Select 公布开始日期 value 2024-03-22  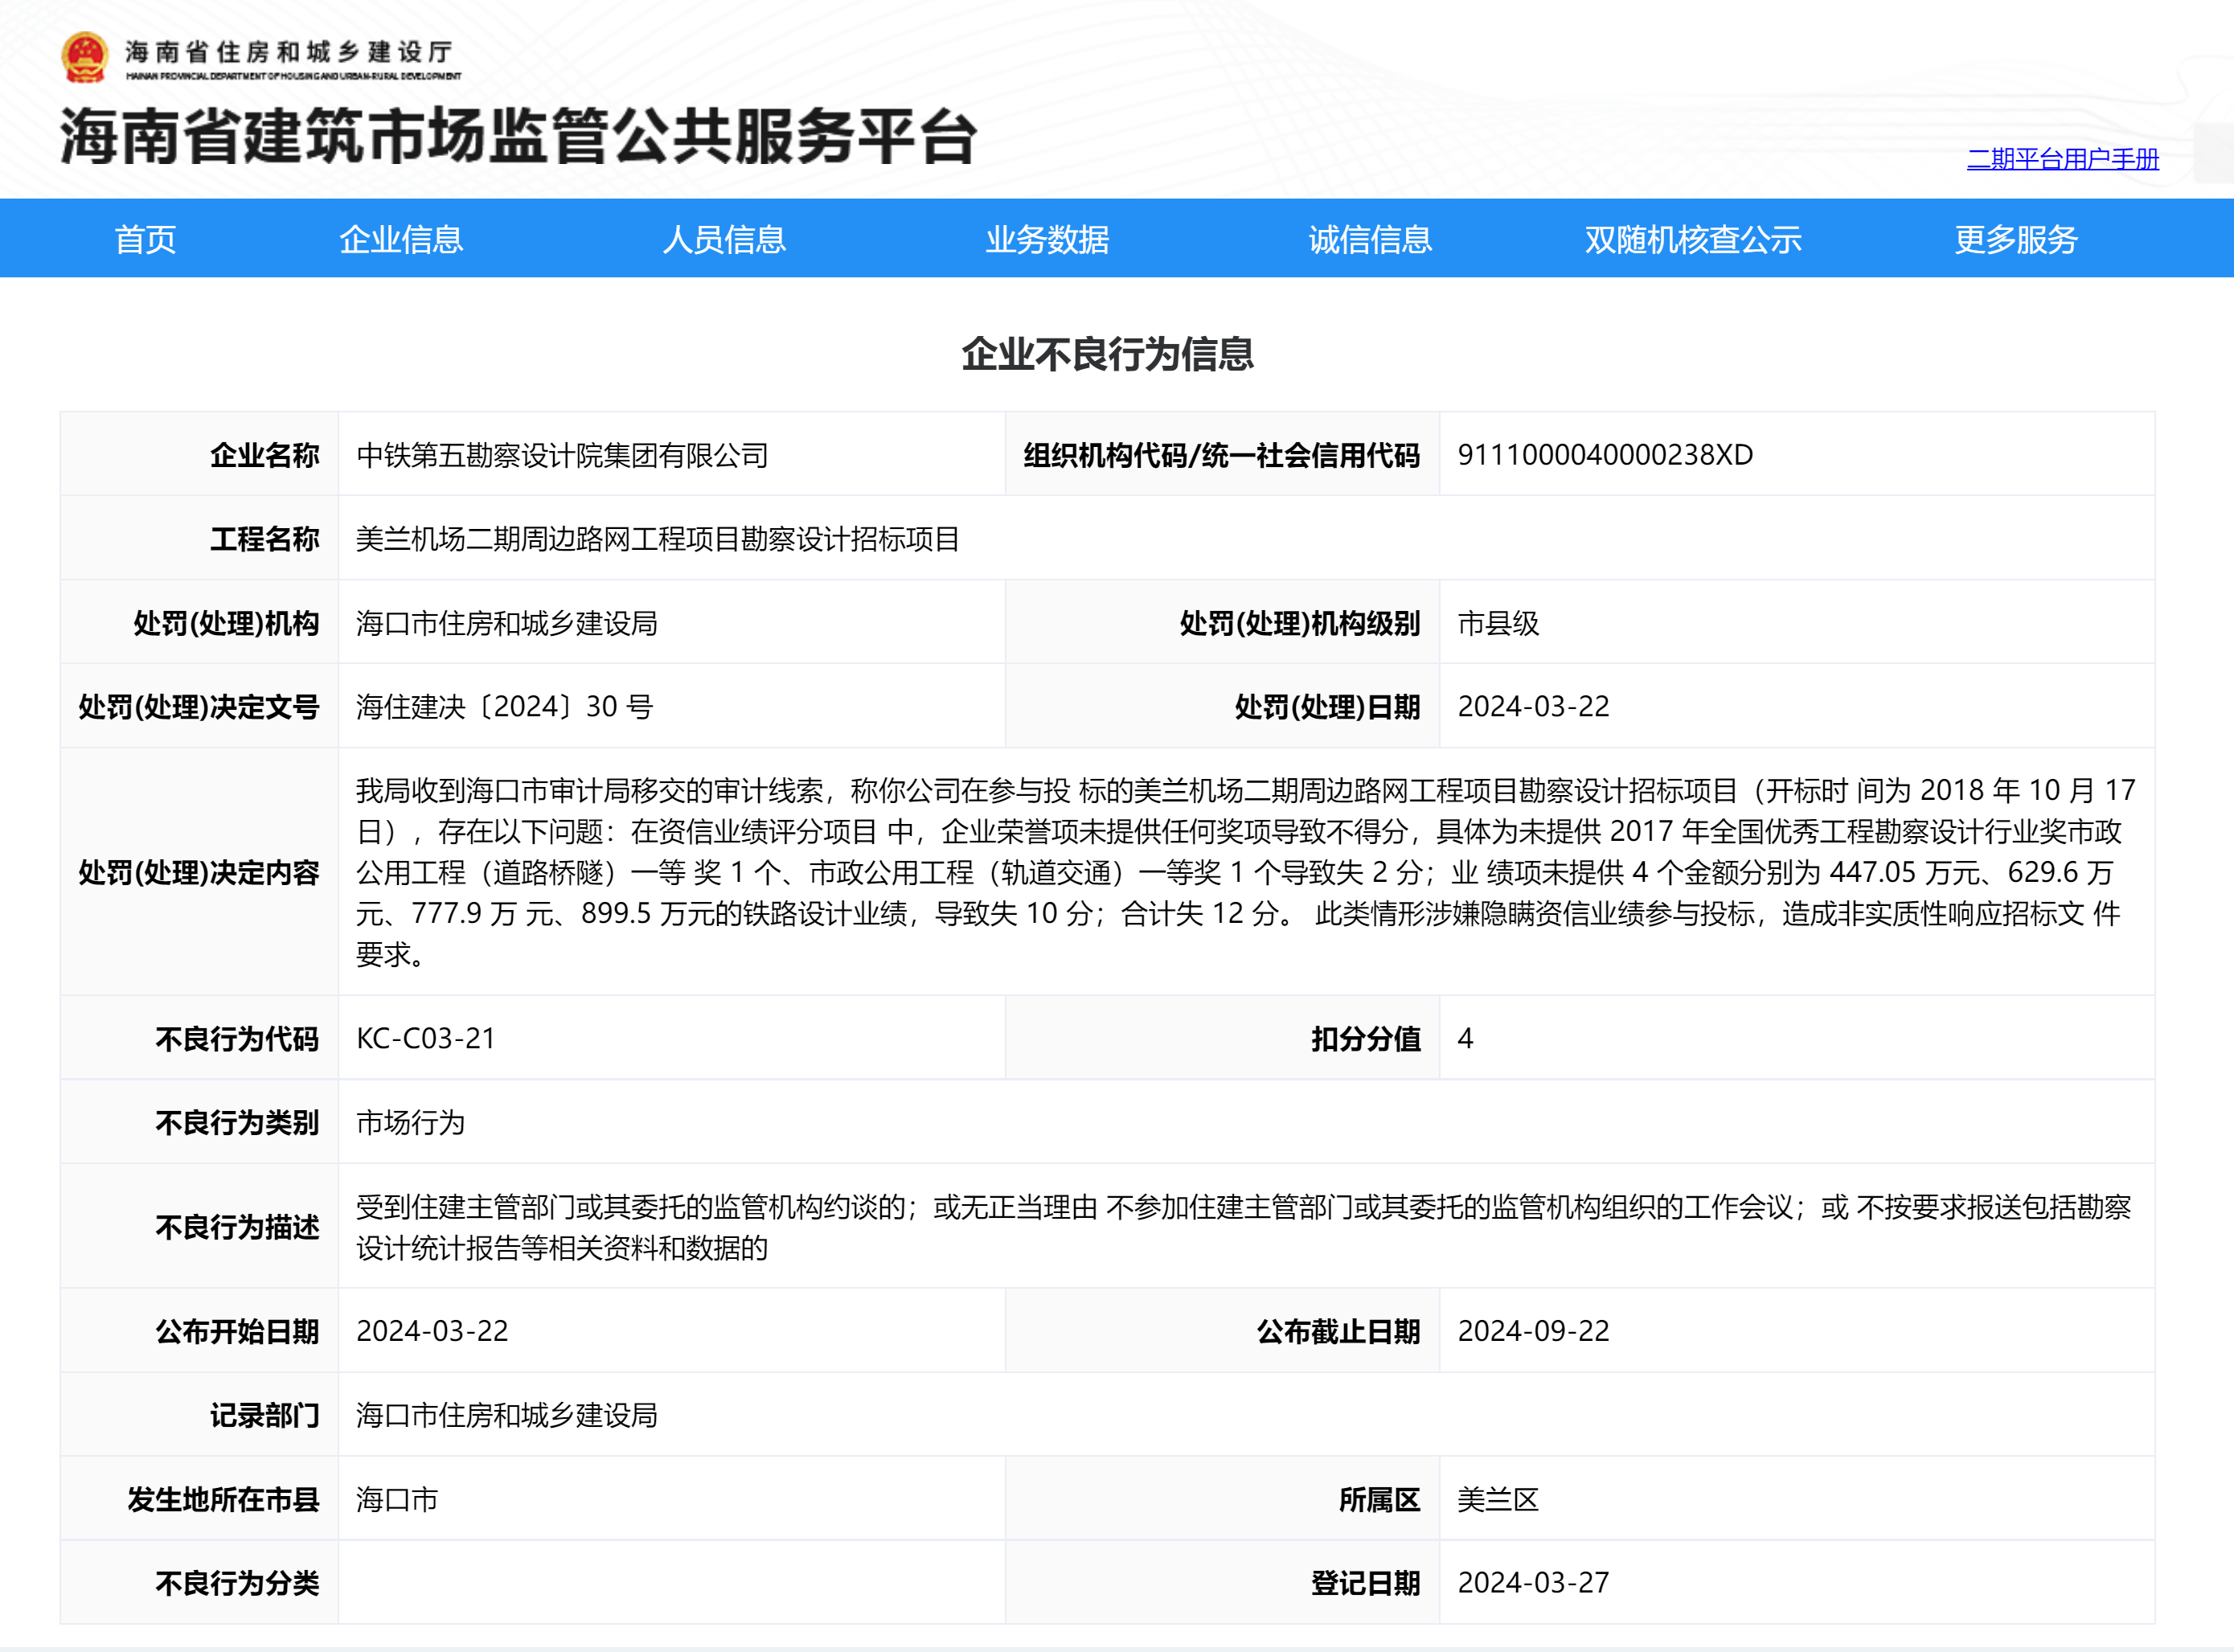(x=432, y=1331)
